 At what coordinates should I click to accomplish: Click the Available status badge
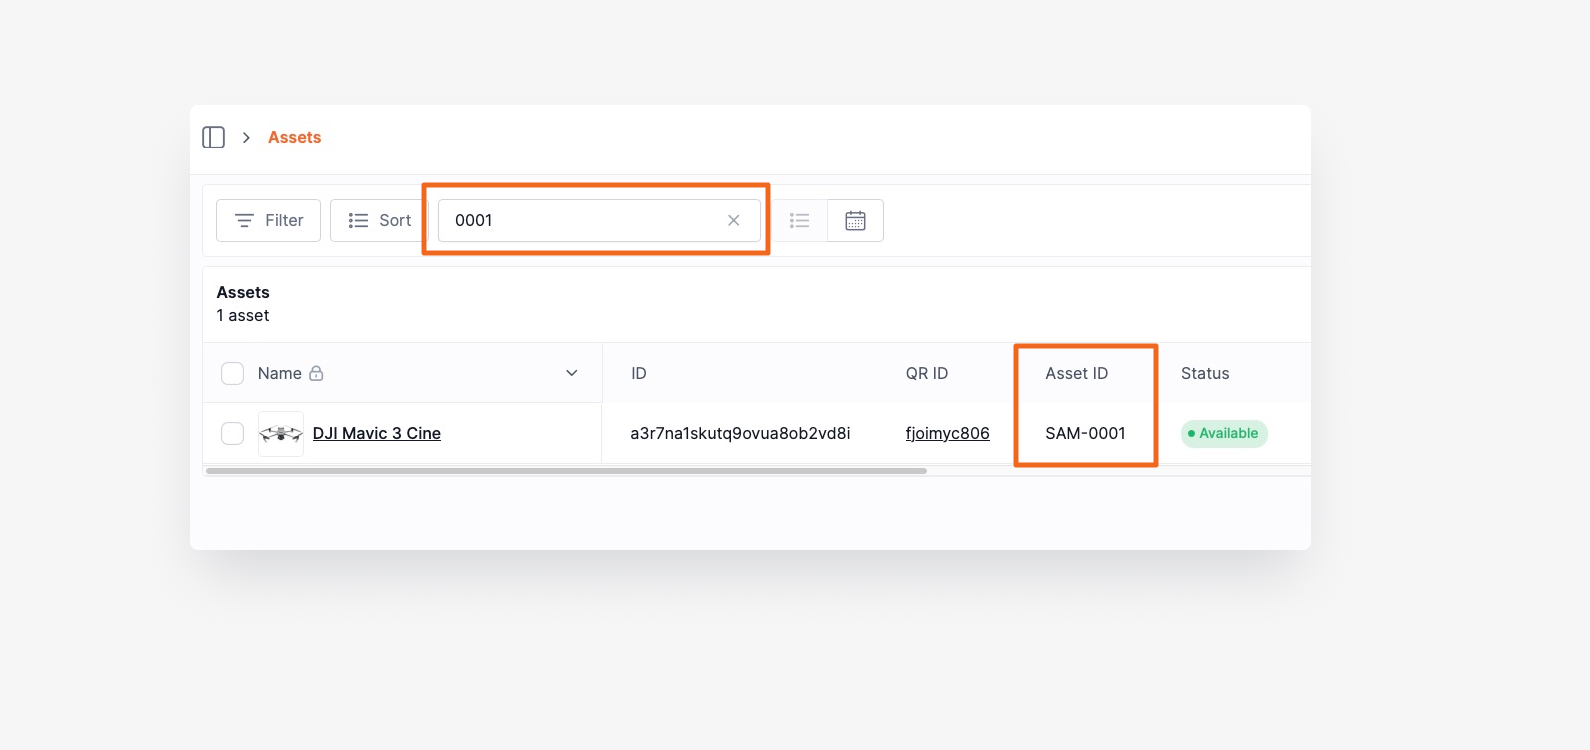(1224, 433)
